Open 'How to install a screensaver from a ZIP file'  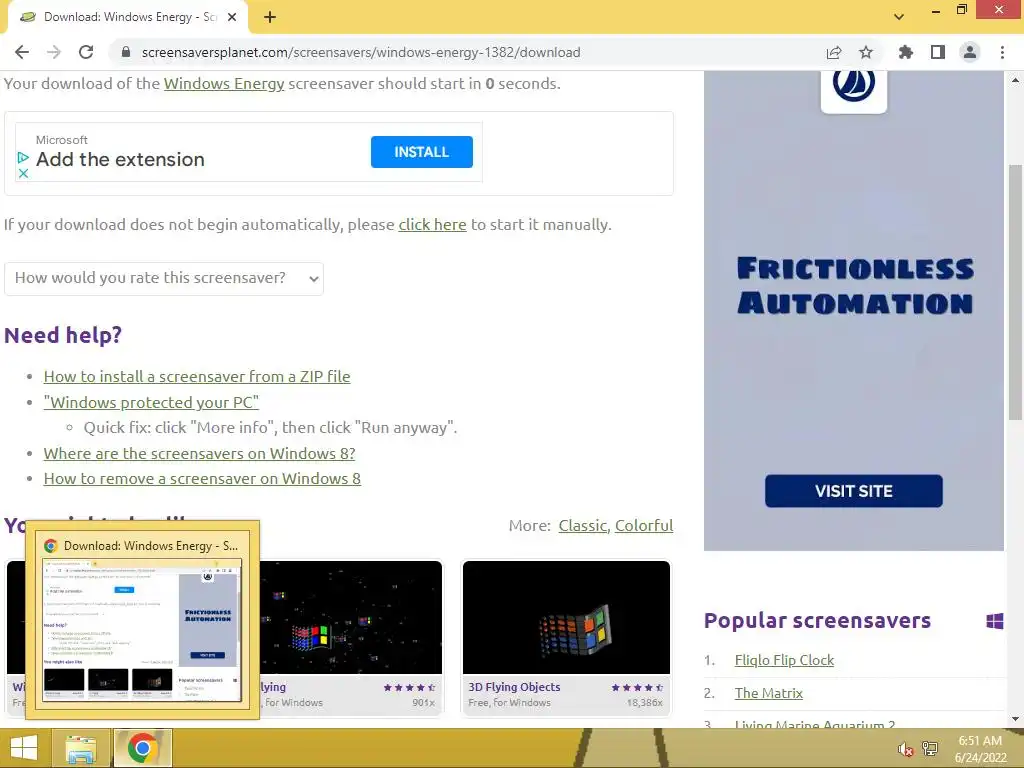coord(197,376)
